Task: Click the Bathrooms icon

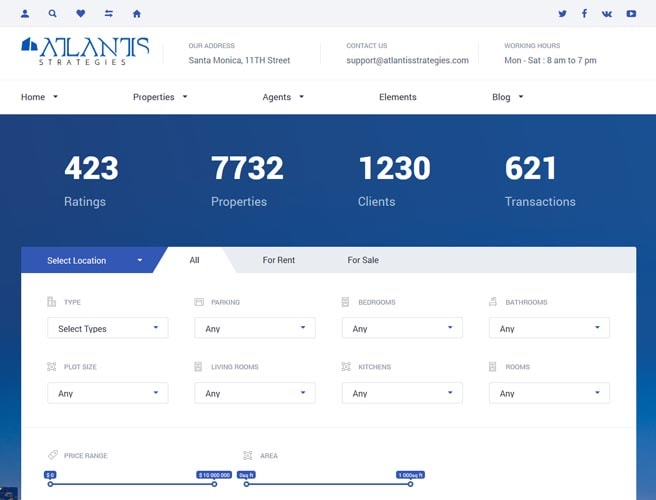Action: pyautogui.click(x=493, y=302)
